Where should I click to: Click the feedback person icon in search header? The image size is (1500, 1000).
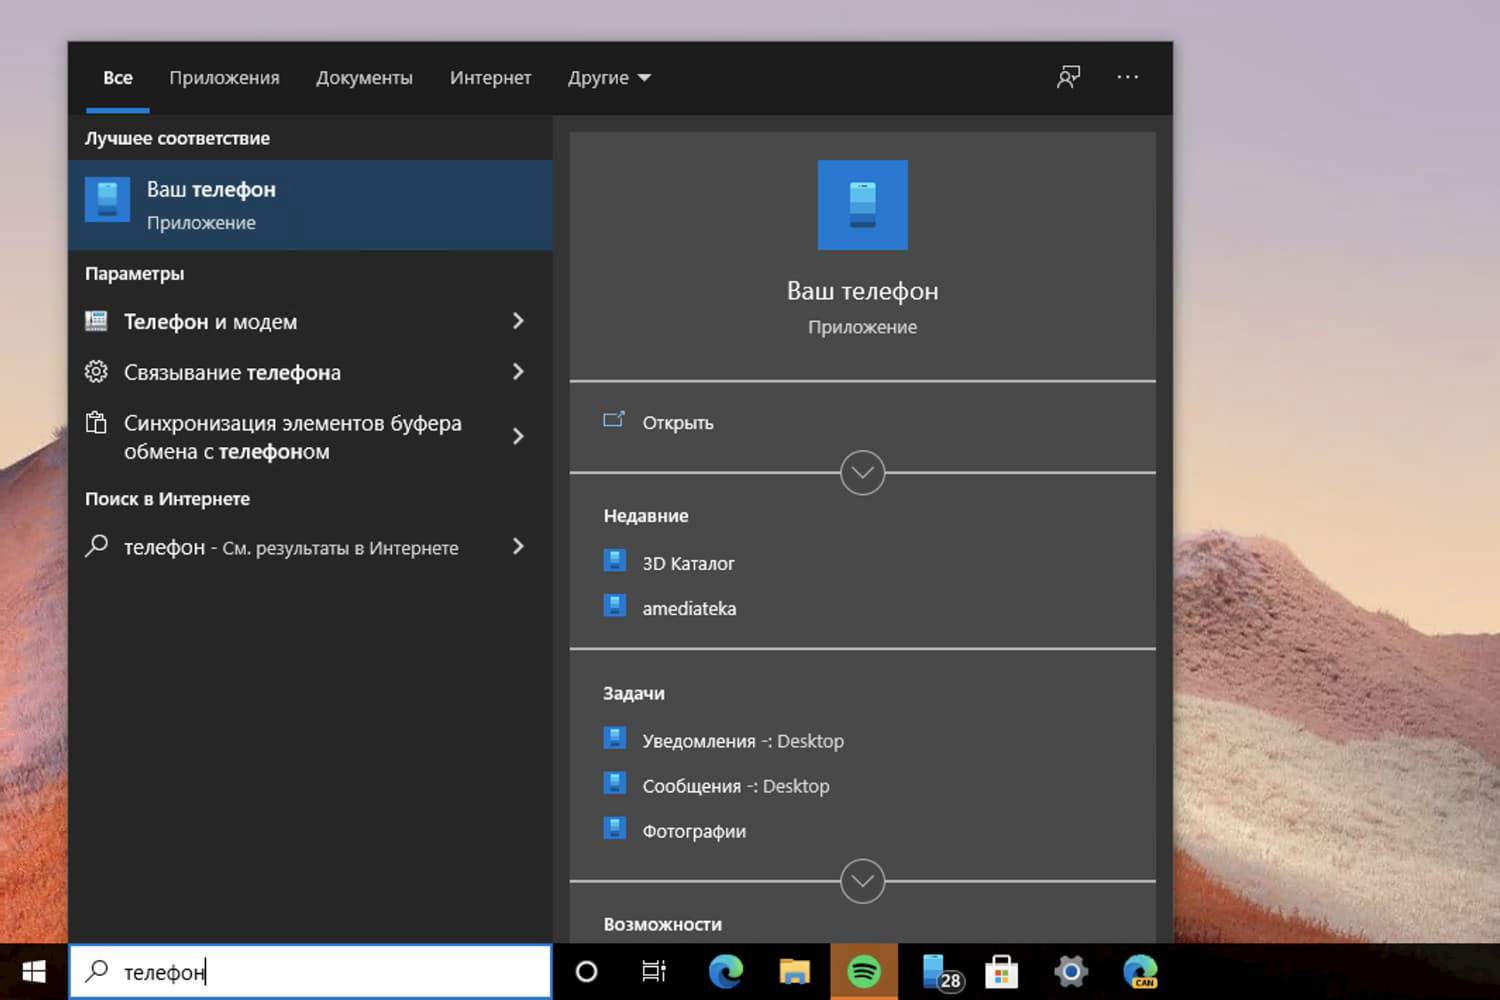click(x=1067, y=76)
